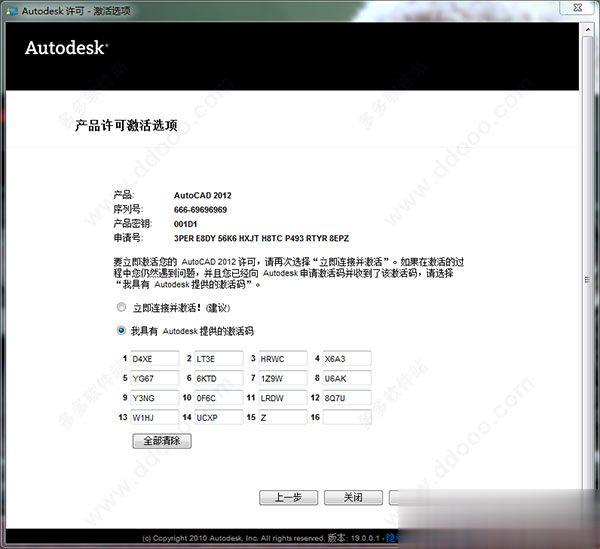Click the 序列号 label
This screenshot has width=600, height=549.
point(128,209)
